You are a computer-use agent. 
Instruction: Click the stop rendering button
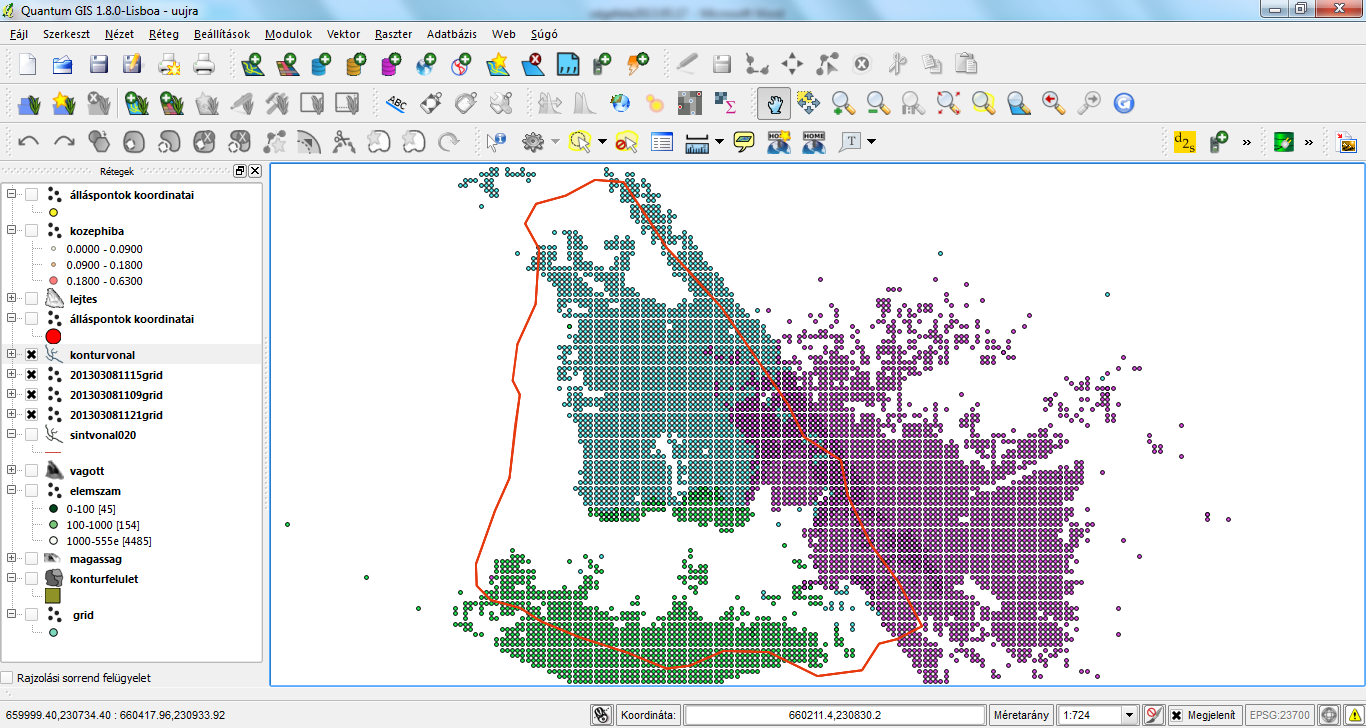(x=1153, y=715)
